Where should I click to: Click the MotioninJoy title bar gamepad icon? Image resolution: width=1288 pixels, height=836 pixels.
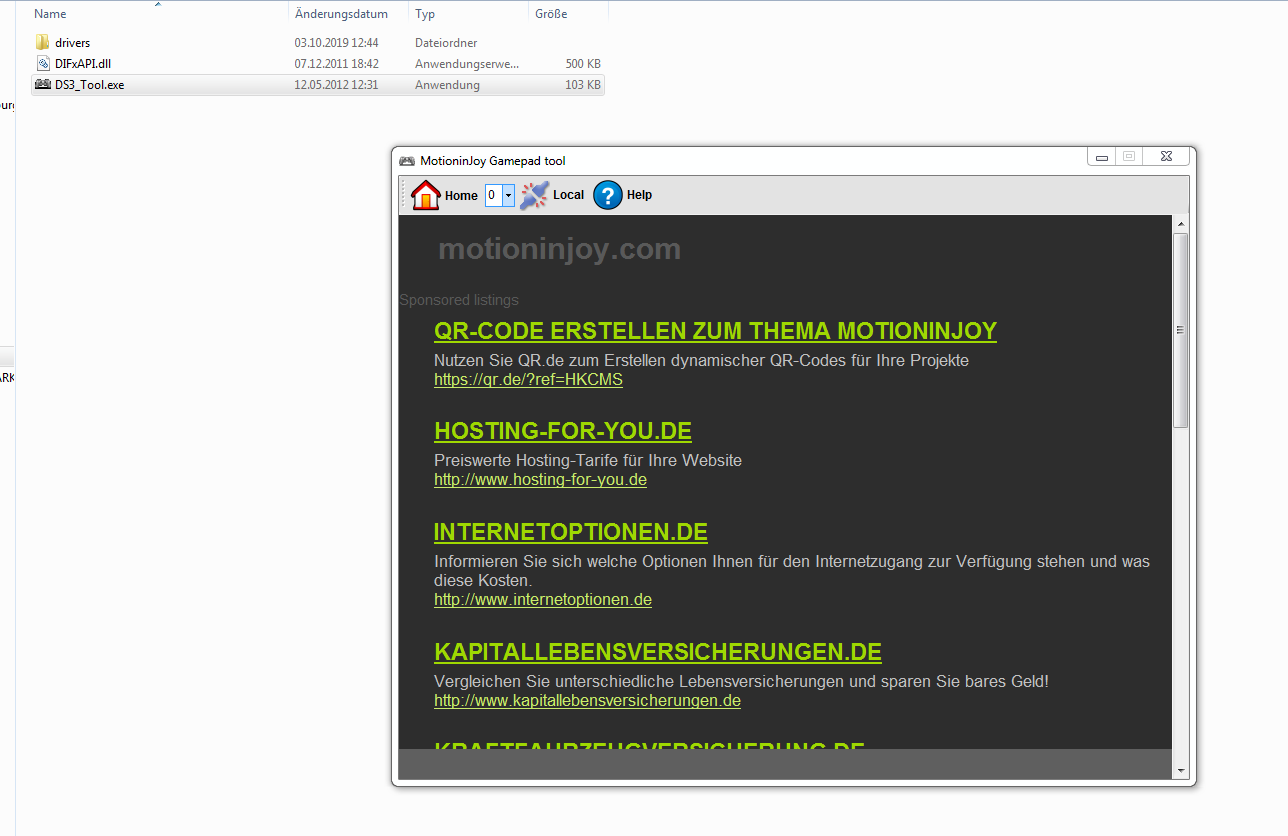pyautogui.click(x=407, y=161)
